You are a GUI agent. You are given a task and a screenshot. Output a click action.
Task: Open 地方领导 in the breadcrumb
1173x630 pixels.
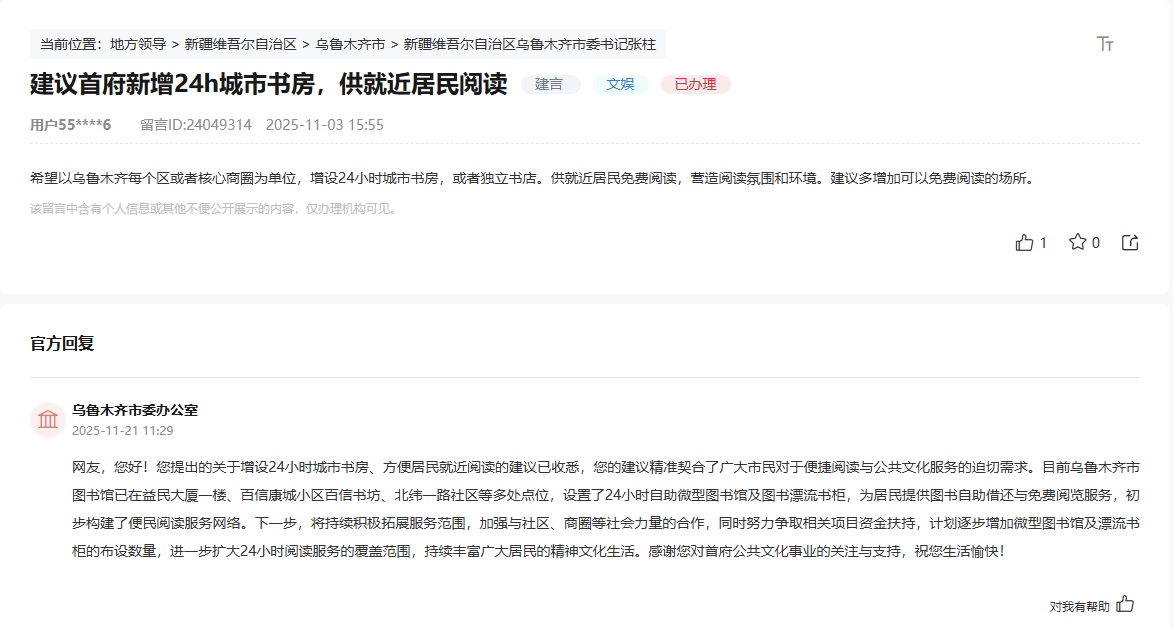pos(138,44)
